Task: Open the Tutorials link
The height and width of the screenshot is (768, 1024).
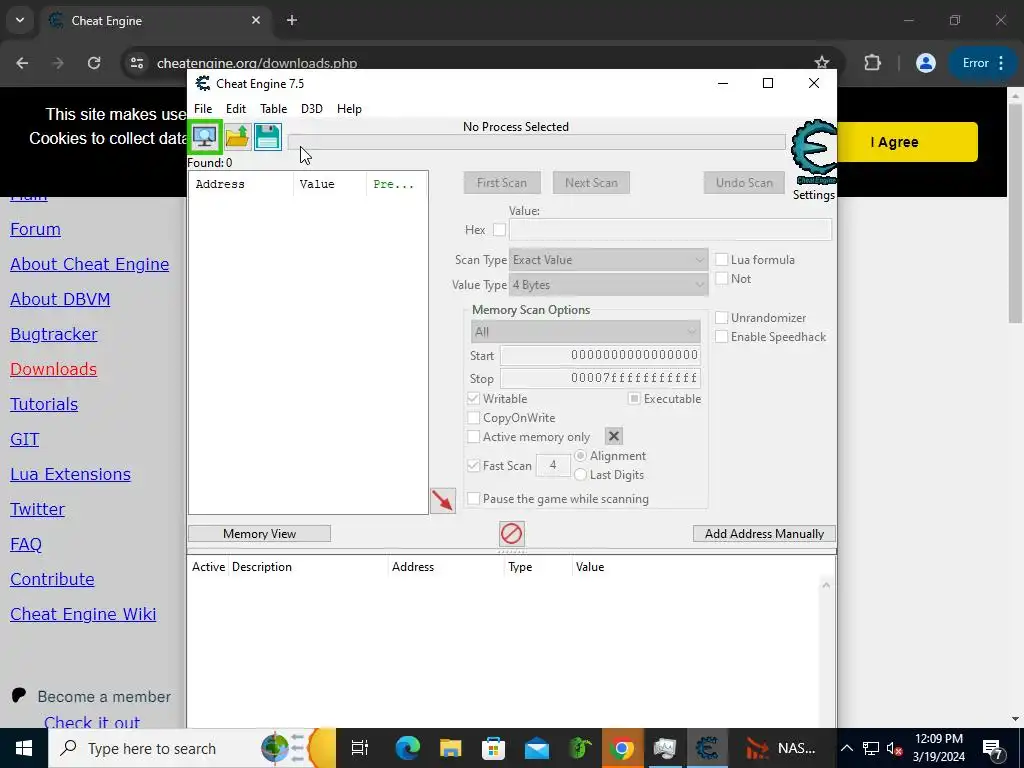Action: (x=44, y=404)
